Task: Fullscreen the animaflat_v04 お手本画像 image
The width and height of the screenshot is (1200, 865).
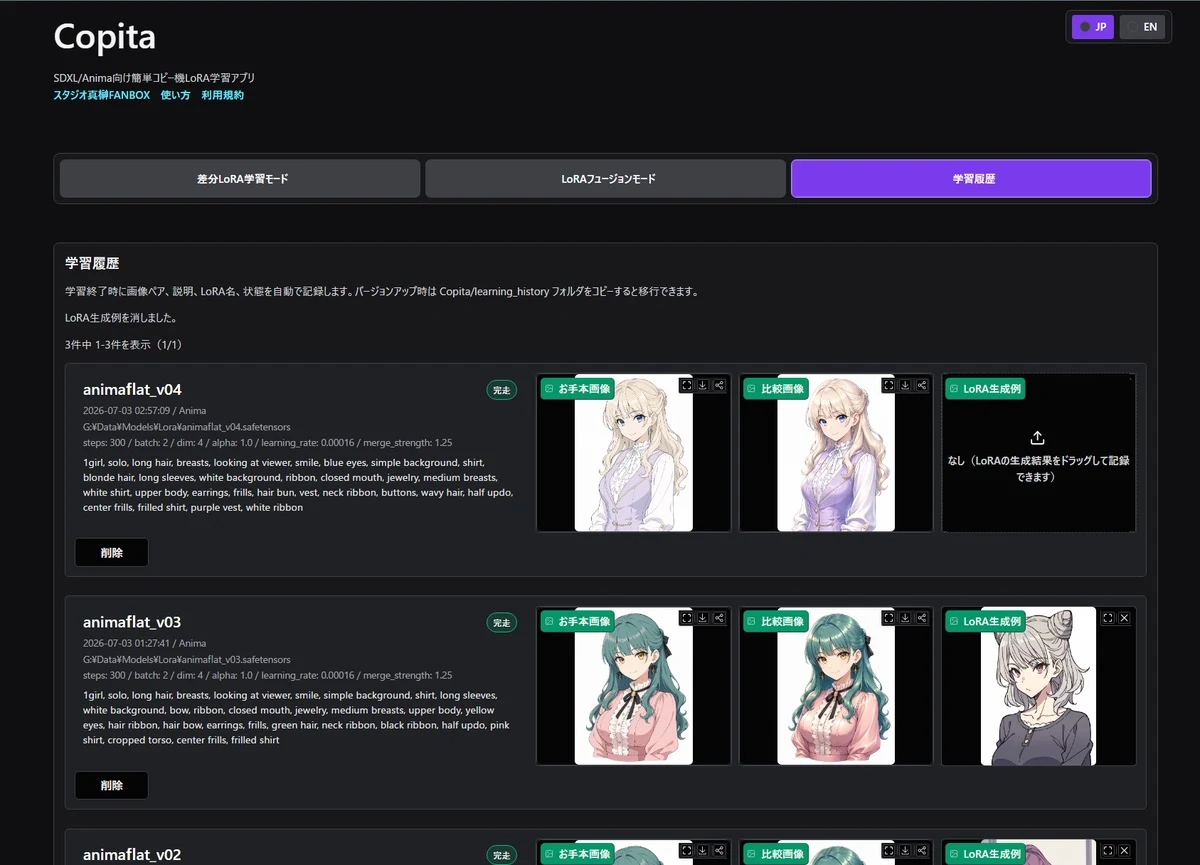Action: 686,385
